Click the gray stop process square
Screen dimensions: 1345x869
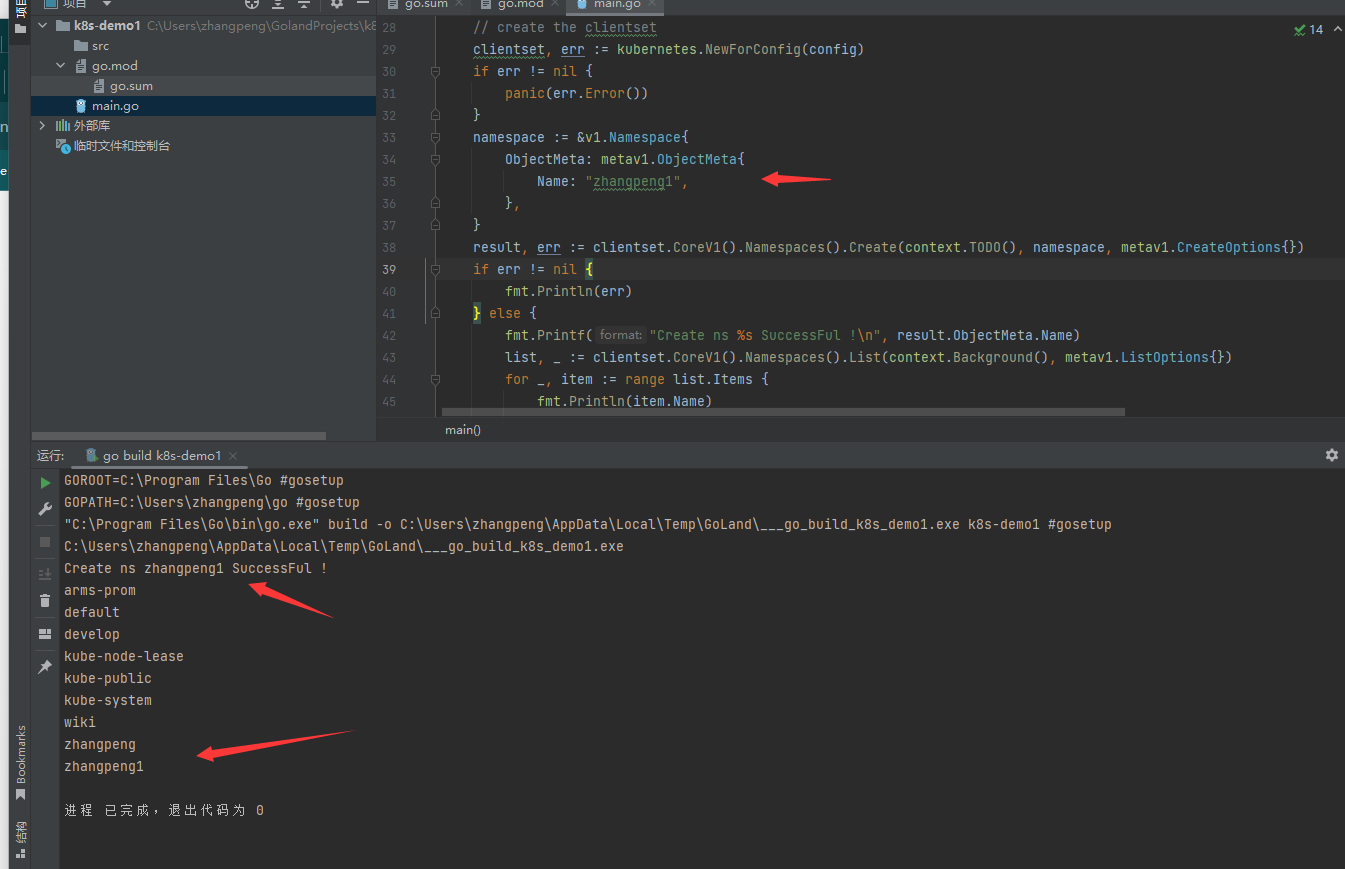coord(45,541)
